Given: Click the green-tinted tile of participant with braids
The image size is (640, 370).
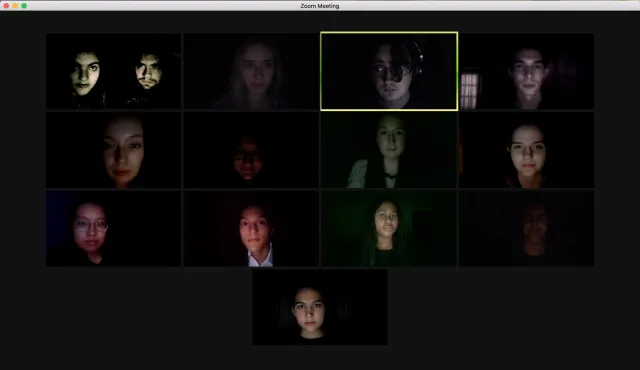Looking at the screenshot, I should click(389, 228).
